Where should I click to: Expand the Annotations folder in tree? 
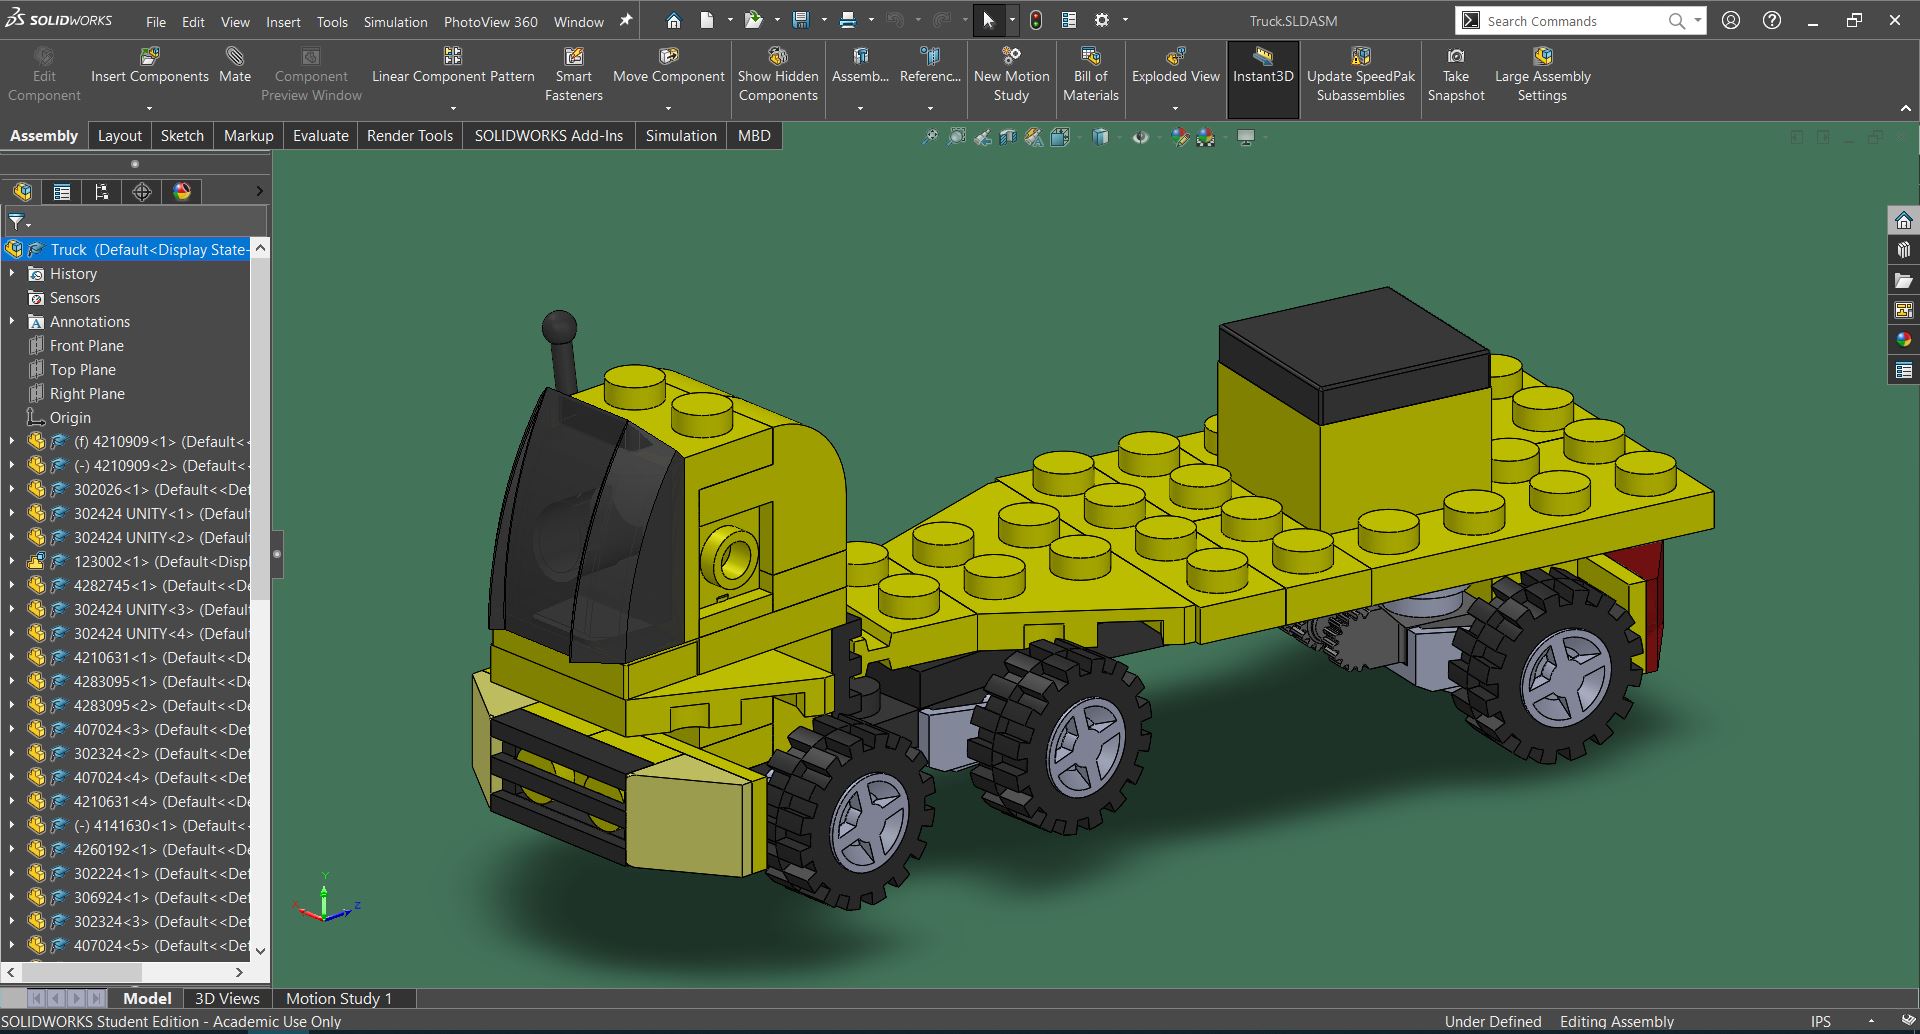click(x=12, y=321)
